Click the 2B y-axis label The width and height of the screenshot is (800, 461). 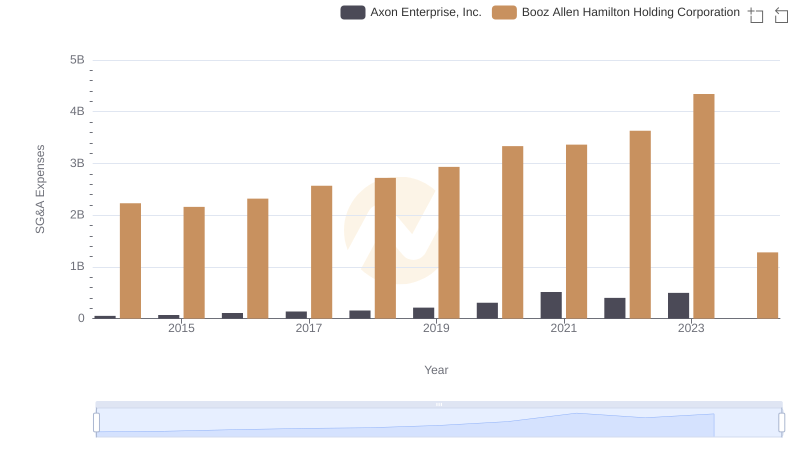click(77, 215)
